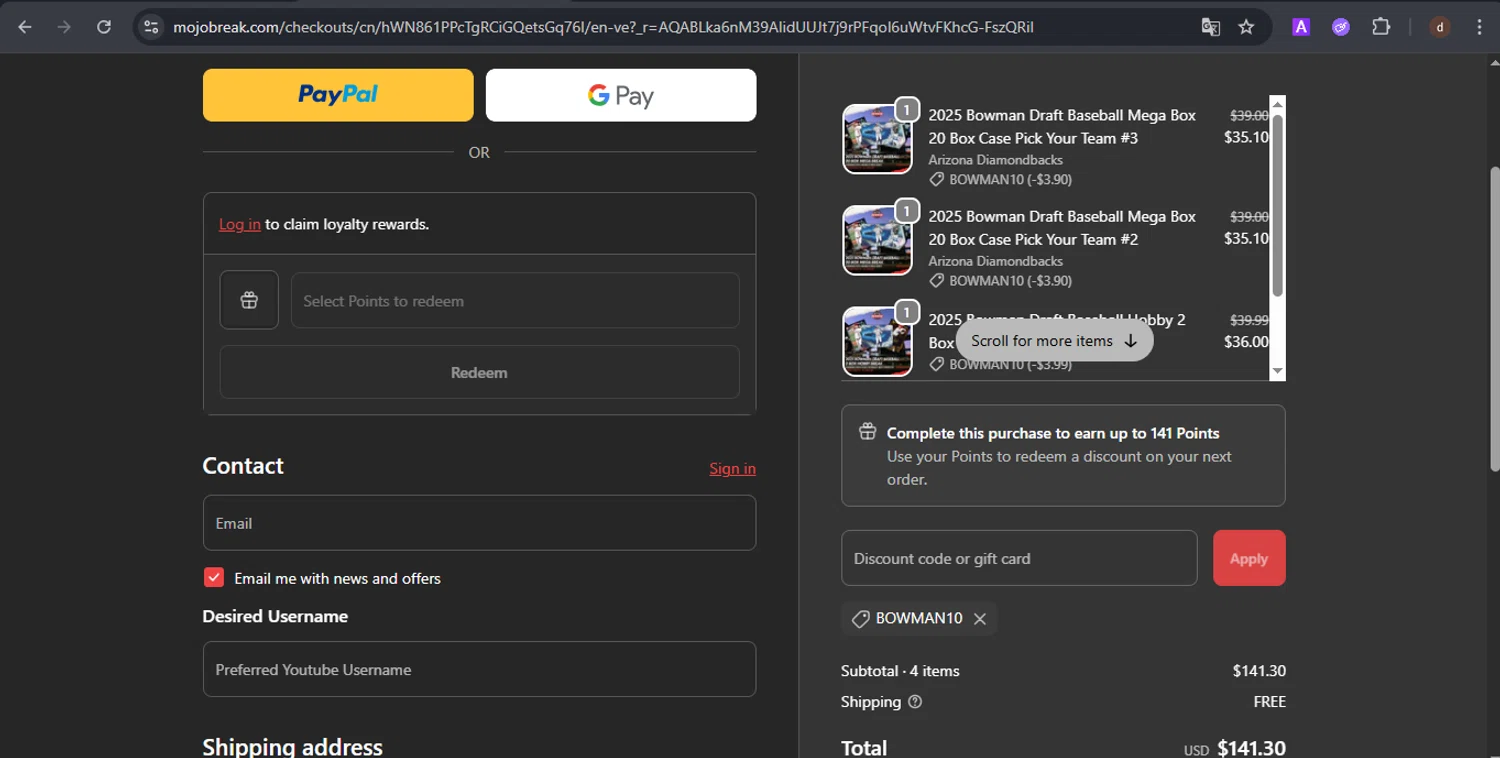Focus the Preferred Youtube Username field
The image size is (1500, 758).
pos(479,669)
